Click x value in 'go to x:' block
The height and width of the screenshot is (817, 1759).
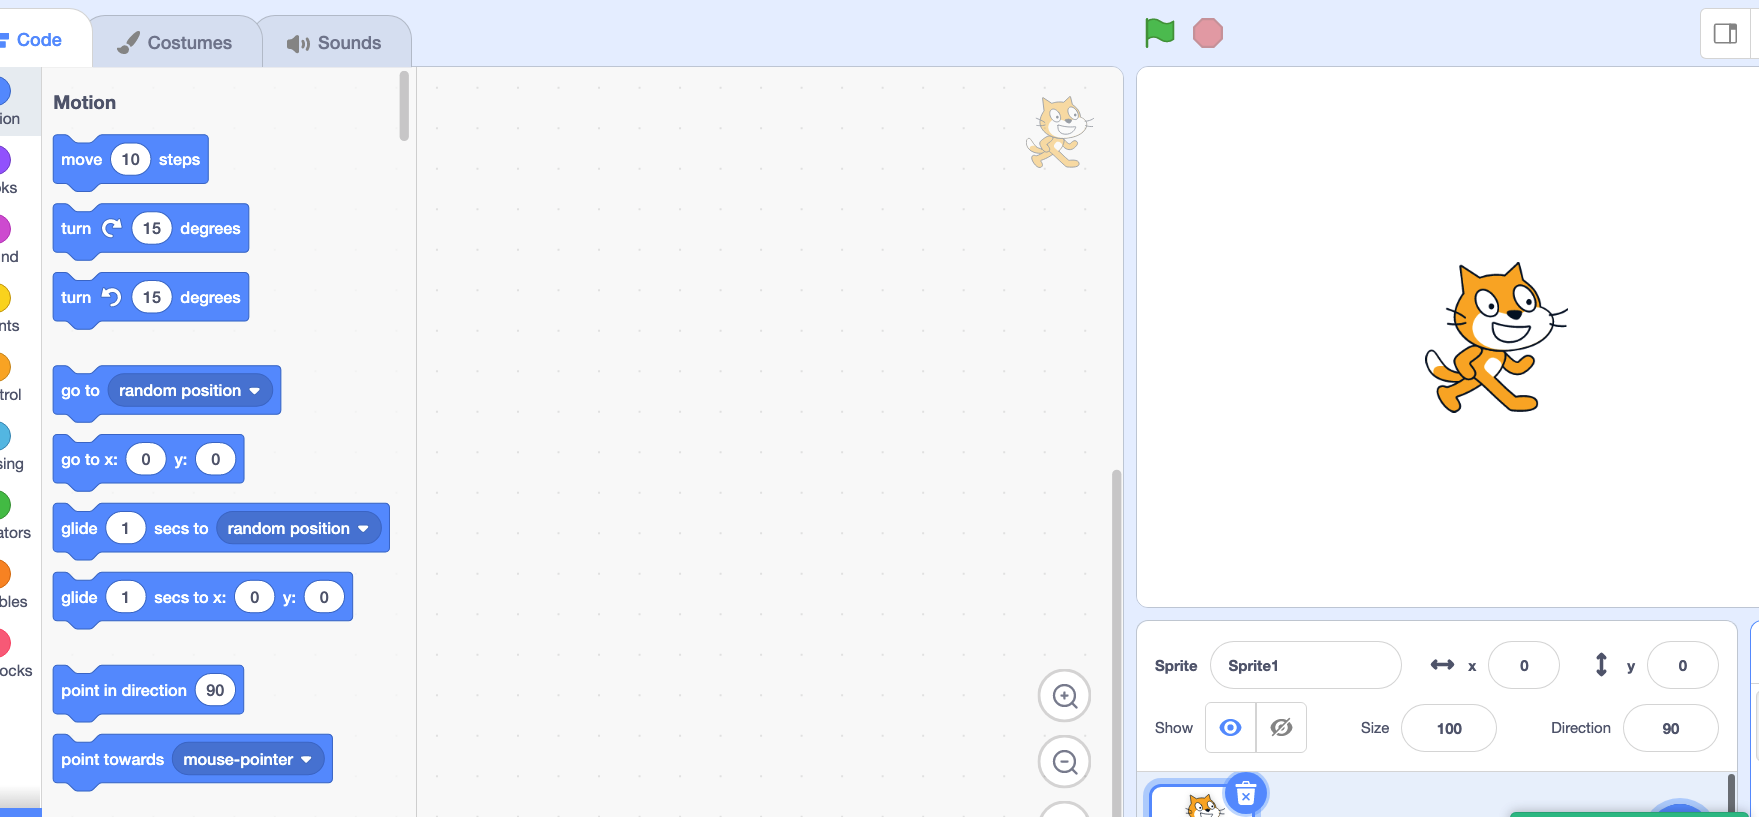[x=146, y=459]
